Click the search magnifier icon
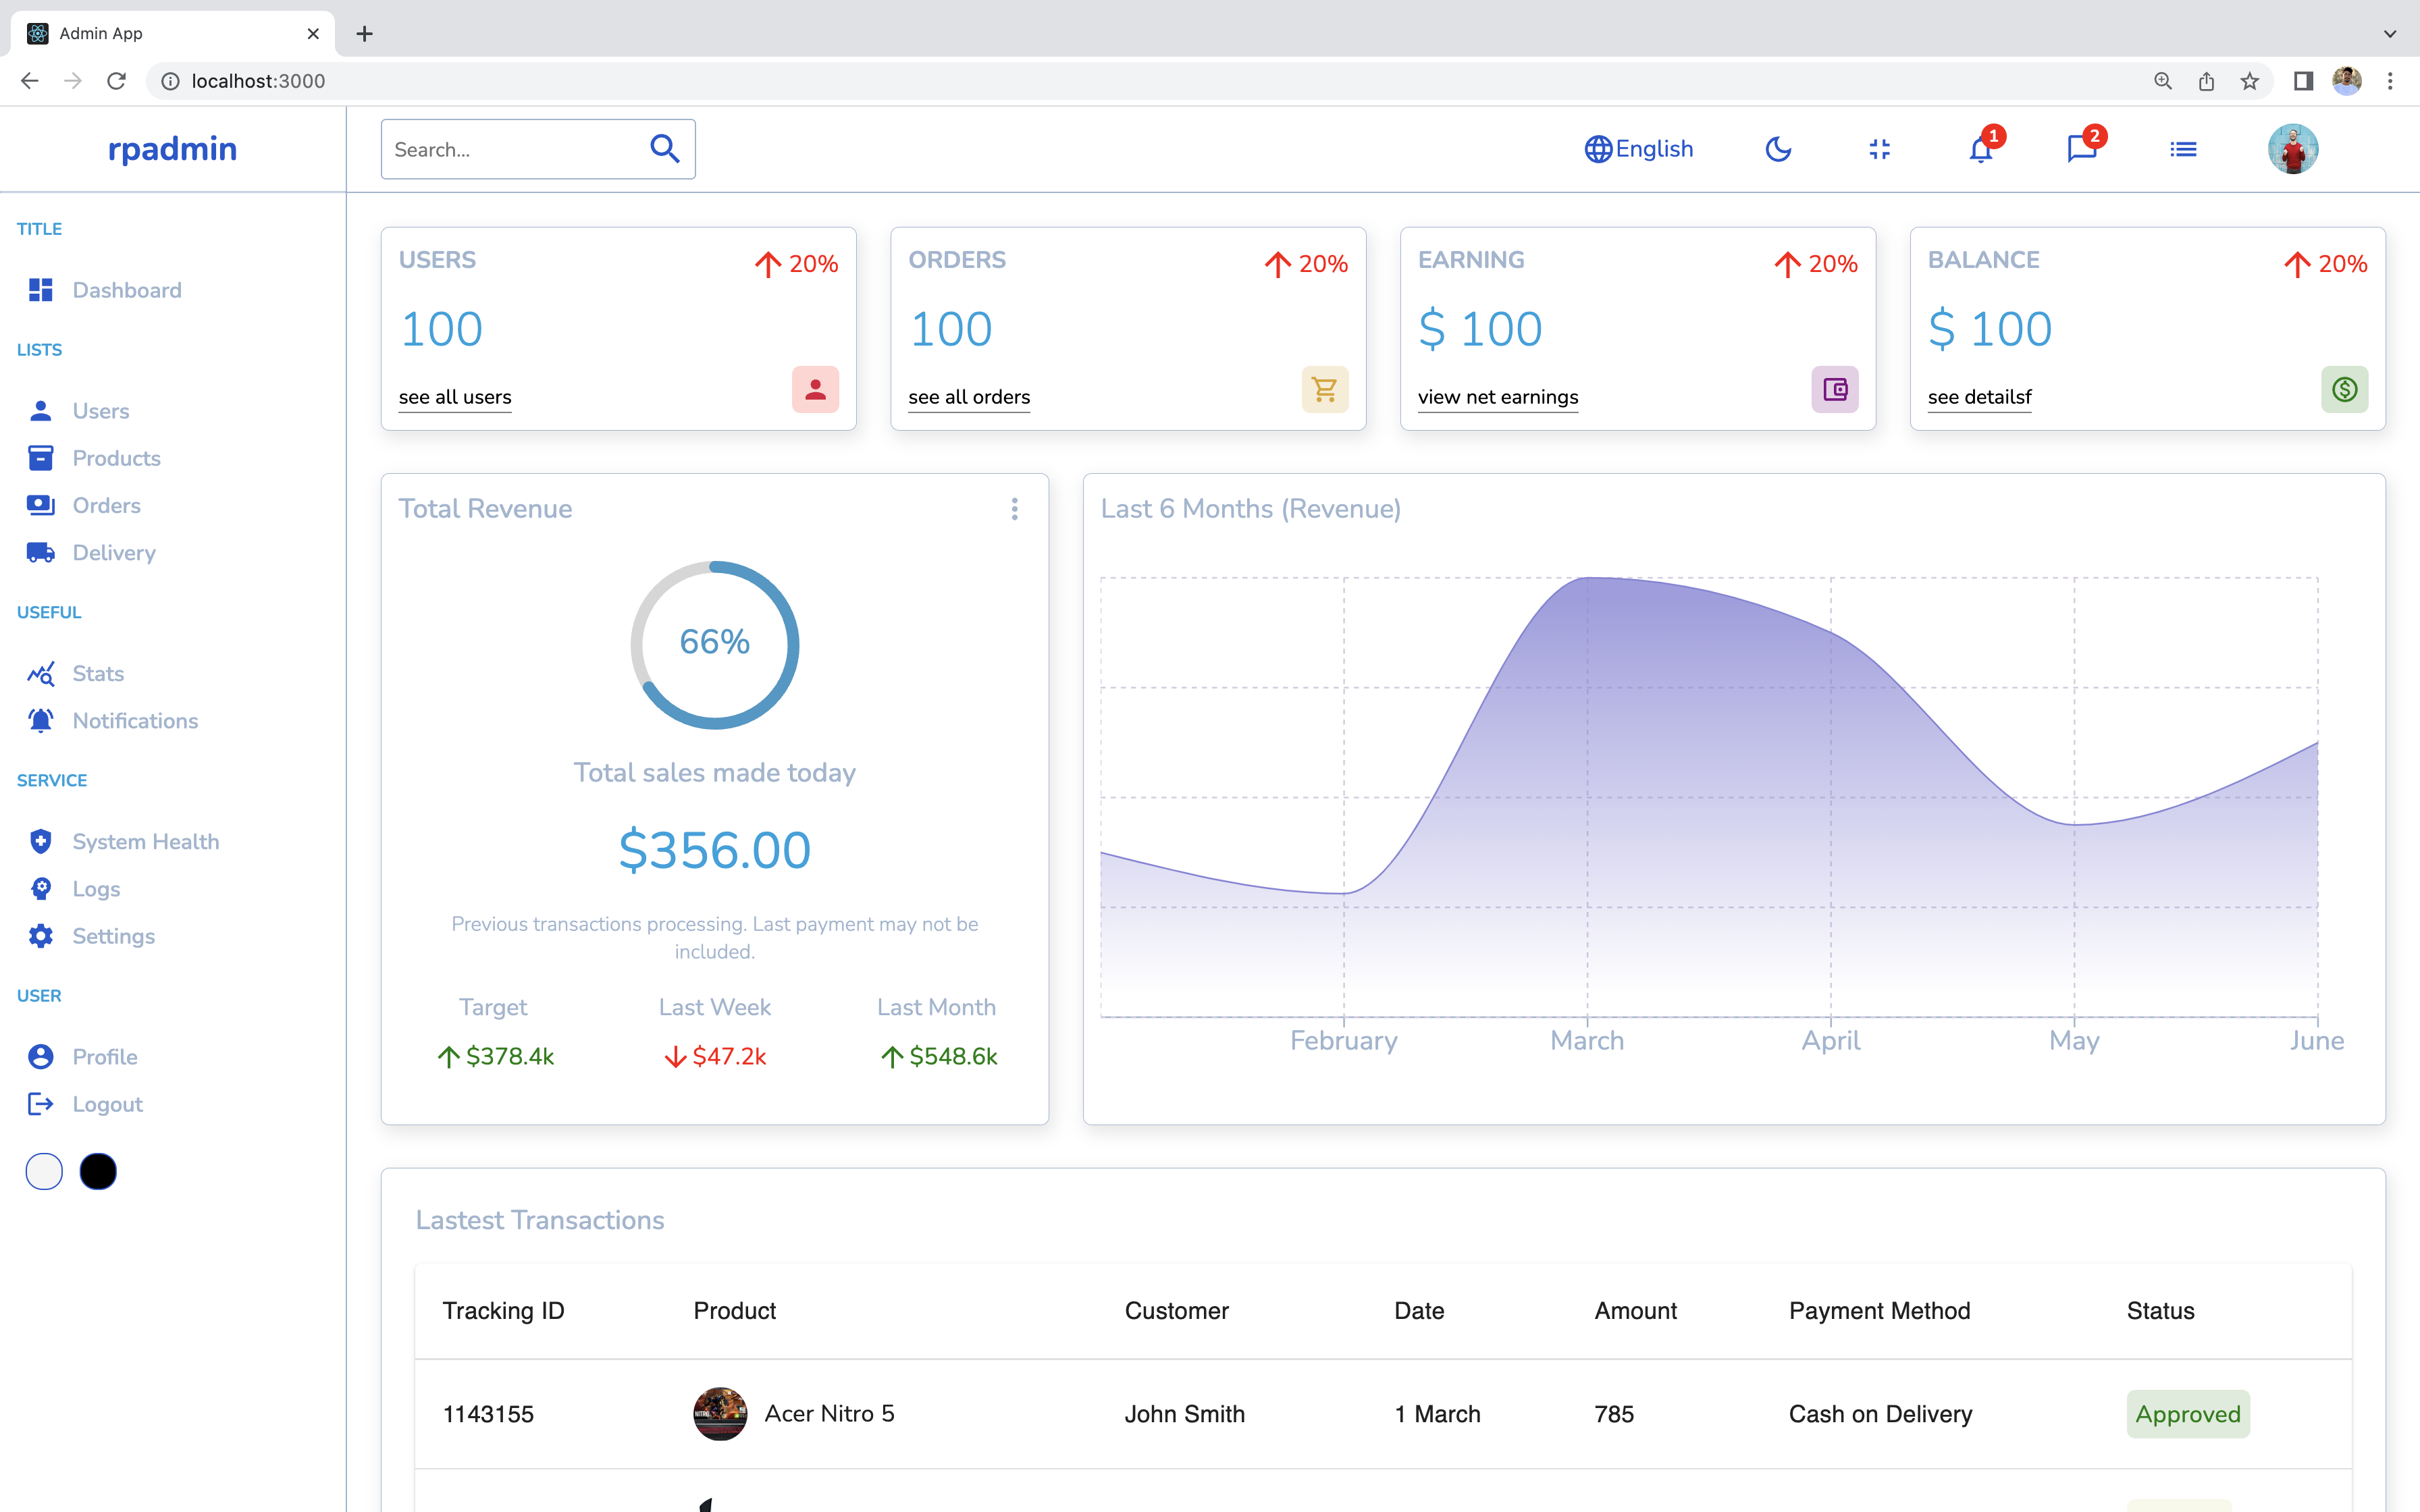Viewport: 2420px width, 1512px height. pyautogui.click(x=665, y=148)
